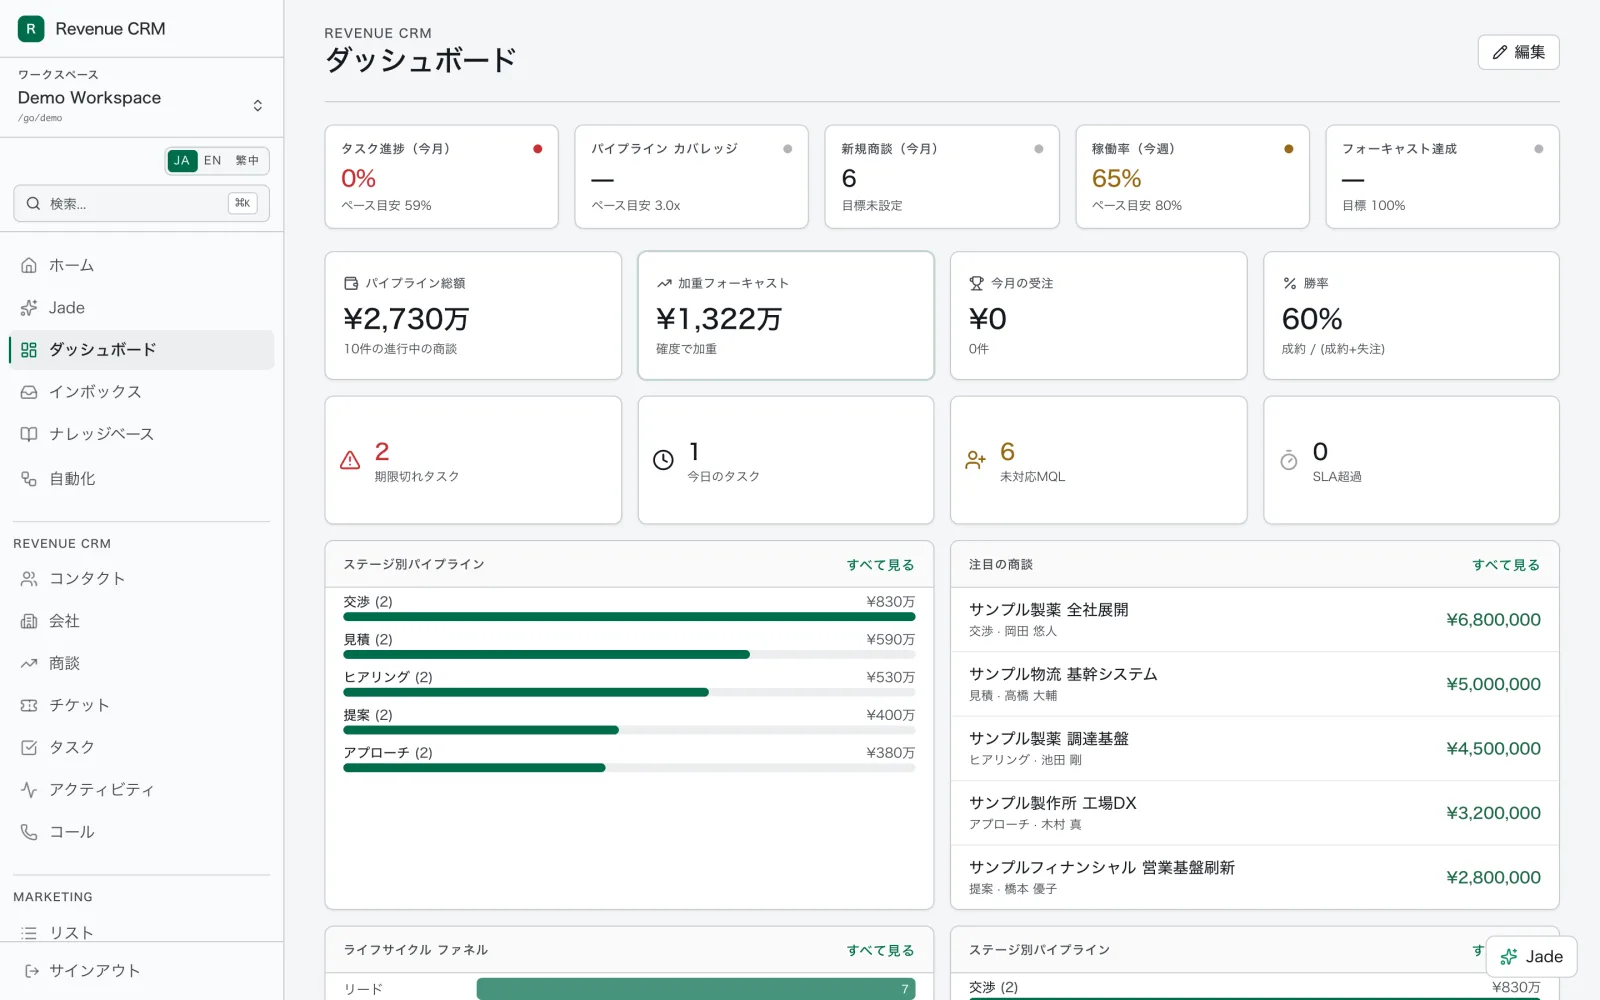Open the 加重フォーキャスト ¥1,322万 card
The image size is (1600, 1000).
click(785, 315)
